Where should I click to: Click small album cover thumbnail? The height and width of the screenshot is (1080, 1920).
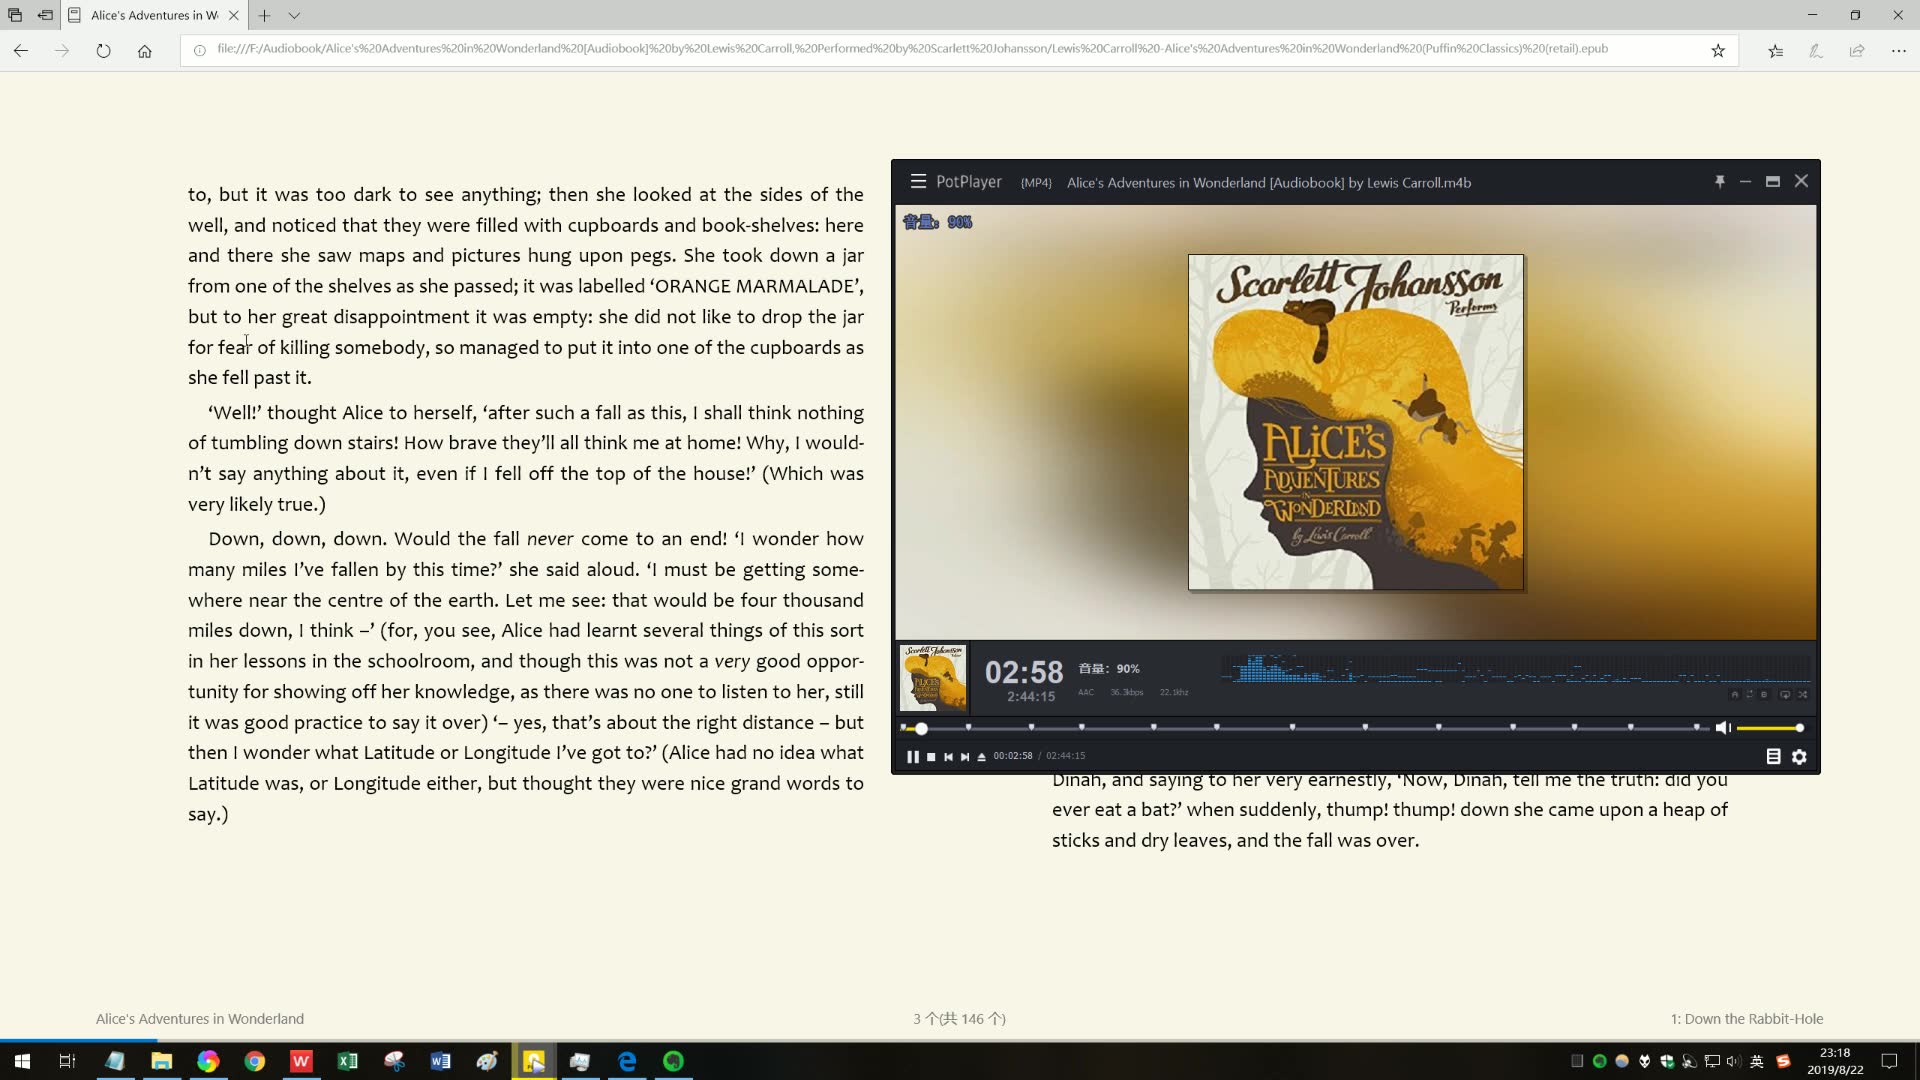[x=933, y=678]
